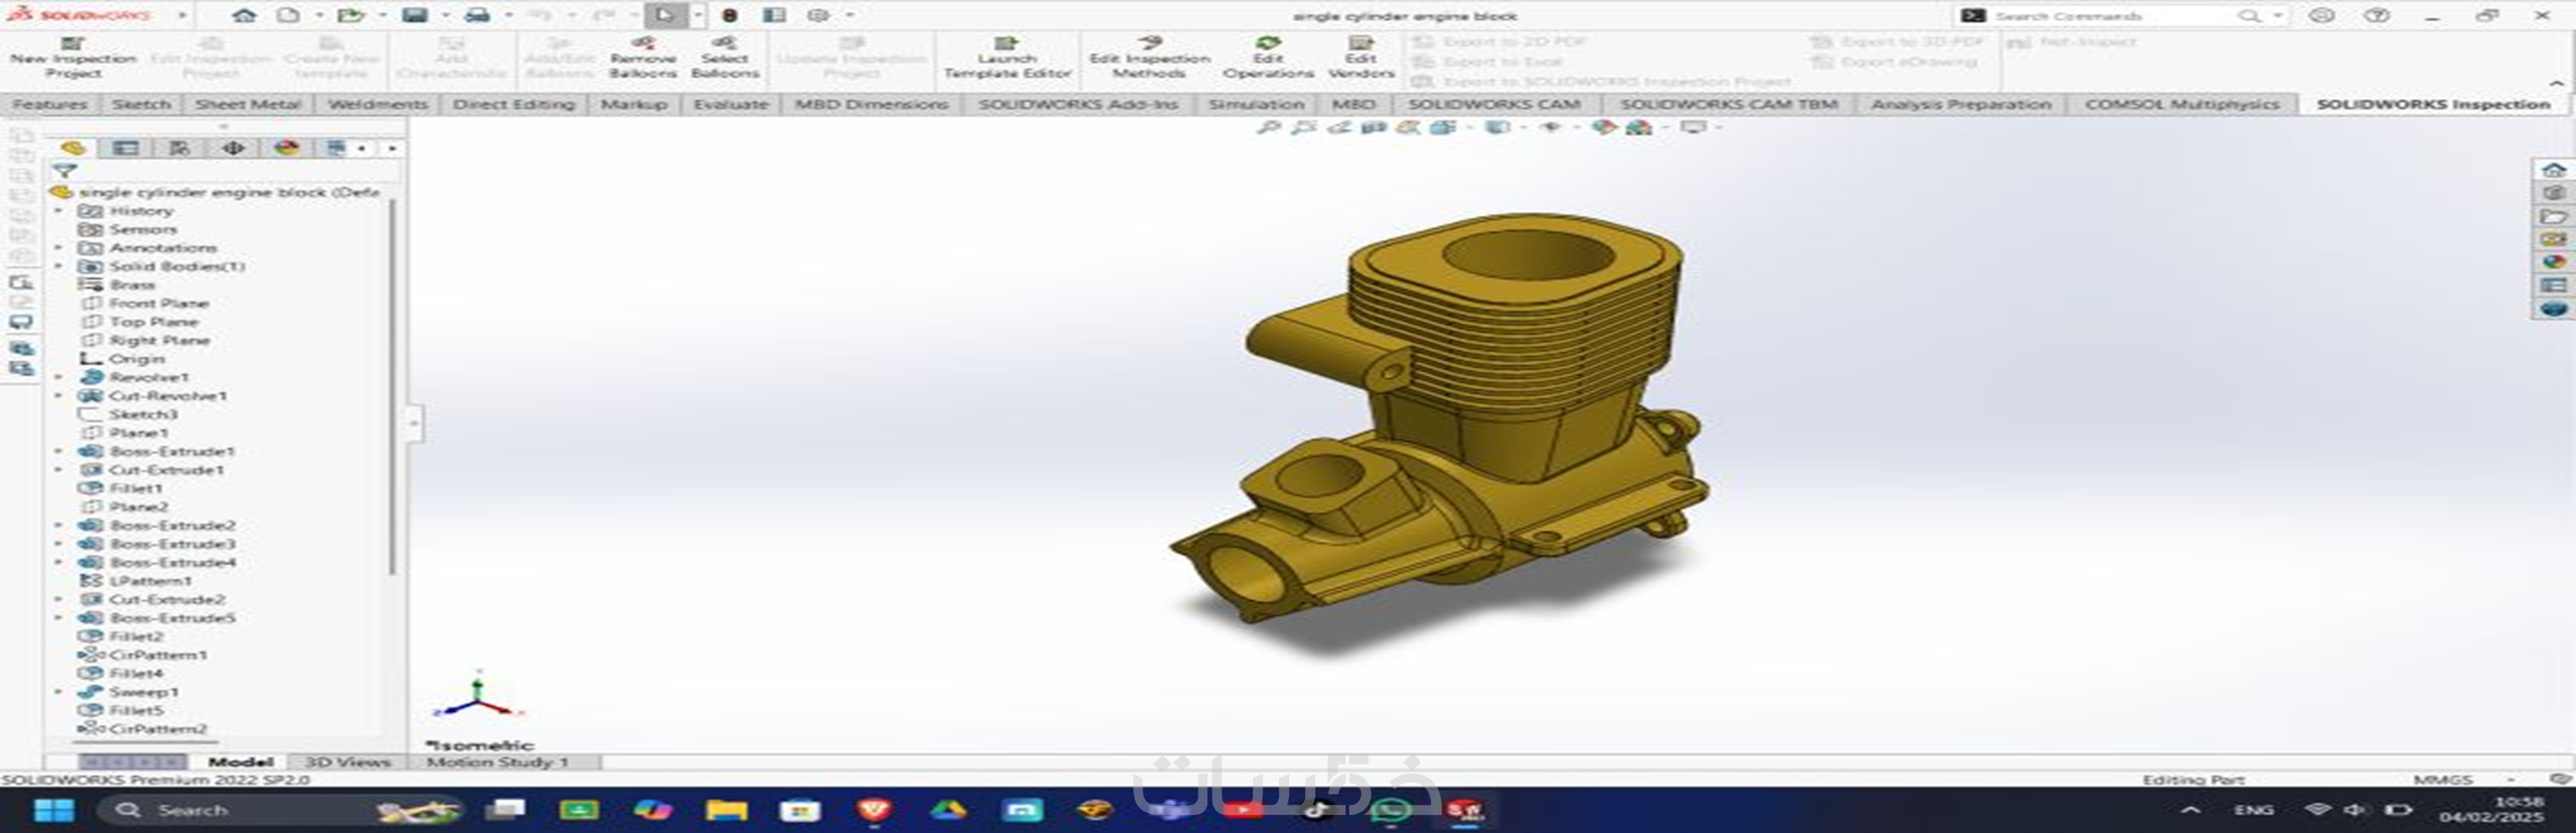
Task: Expand the Boss-Extrude1 feature arrow
Action: pos(58,451)
